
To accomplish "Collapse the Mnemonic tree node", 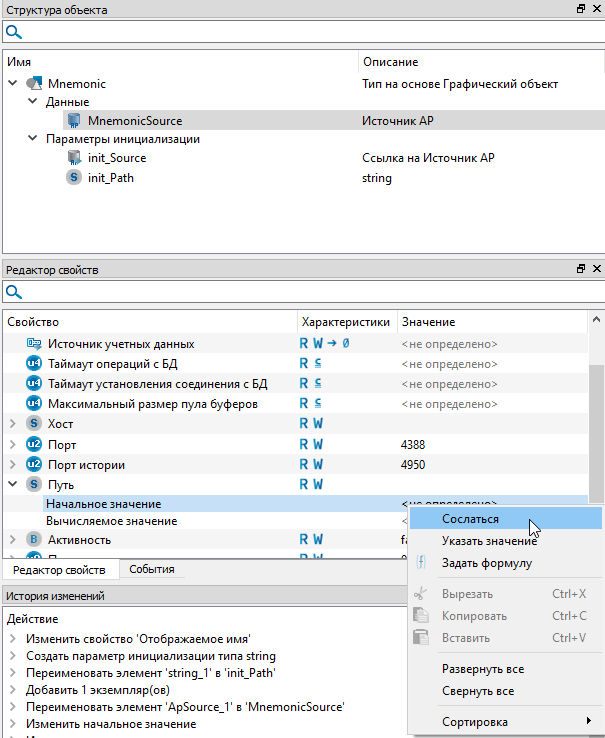I will pos(13,84).
